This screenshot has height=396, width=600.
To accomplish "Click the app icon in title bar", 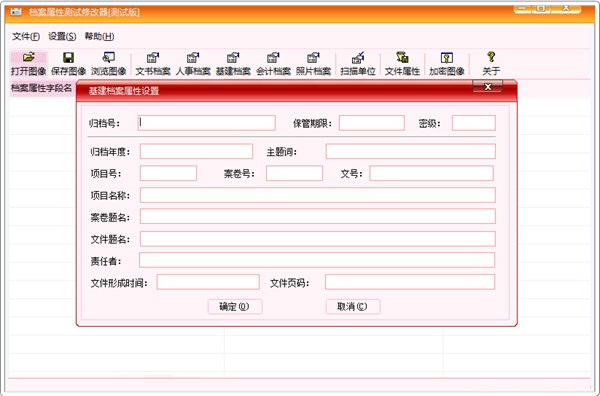I will [x=16, y=12].
